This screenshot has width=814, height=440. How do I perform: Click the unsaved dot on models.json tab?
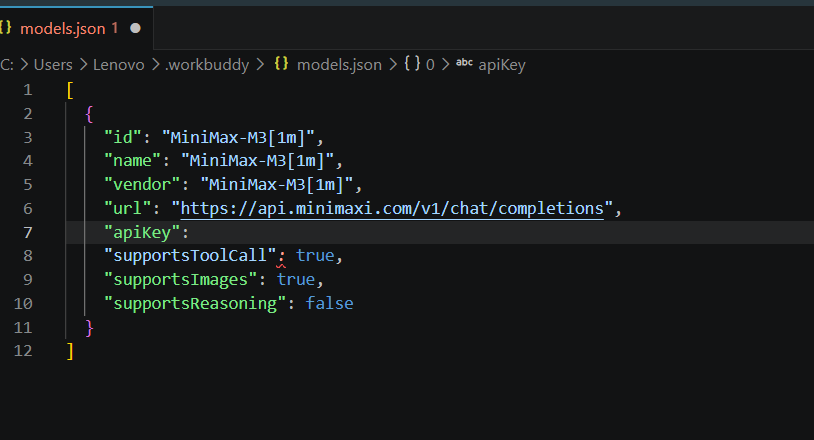tap(135, 28)
